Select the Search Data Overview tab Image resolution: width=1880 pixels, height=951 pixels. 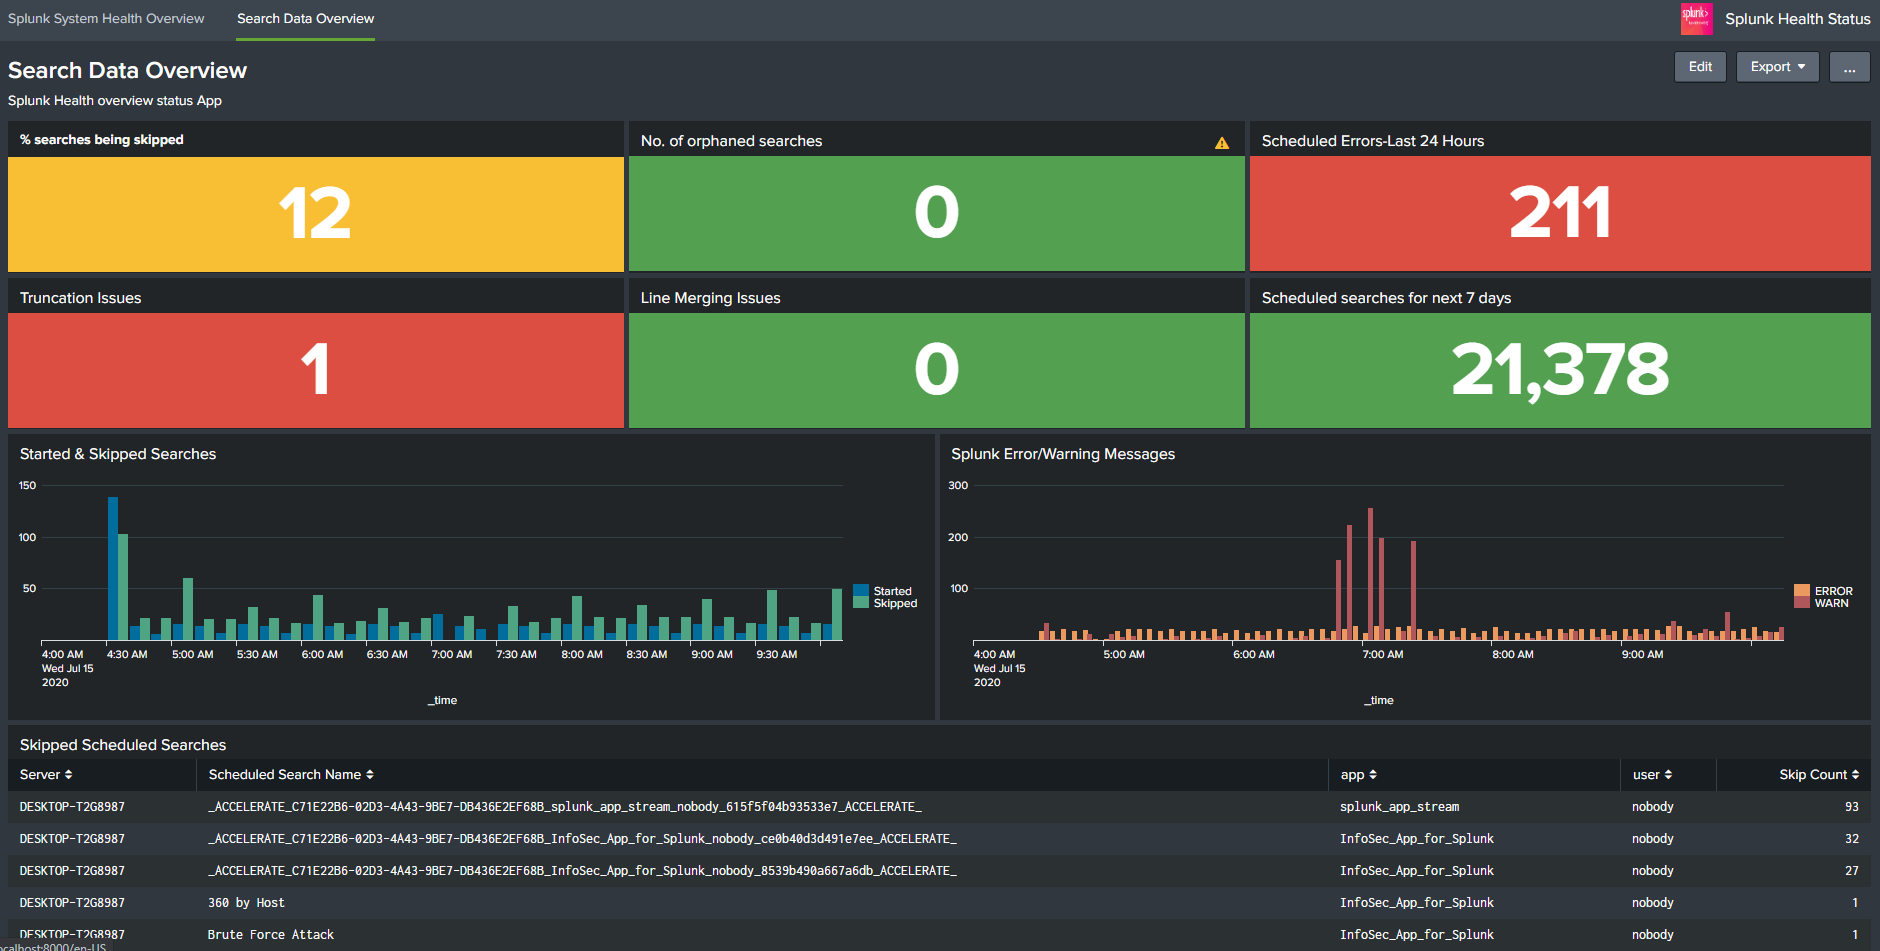[x=305, y=18]
